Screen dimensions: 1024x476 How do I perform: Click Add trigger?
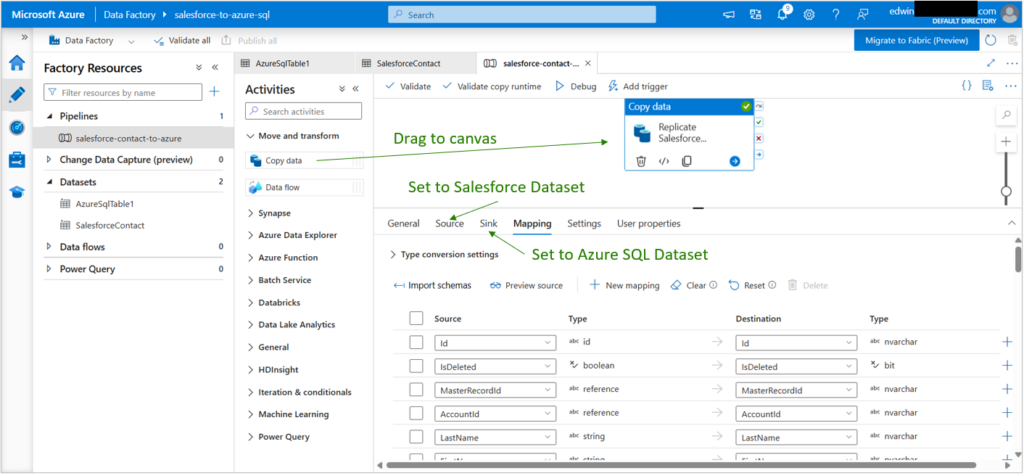point(637,86)
